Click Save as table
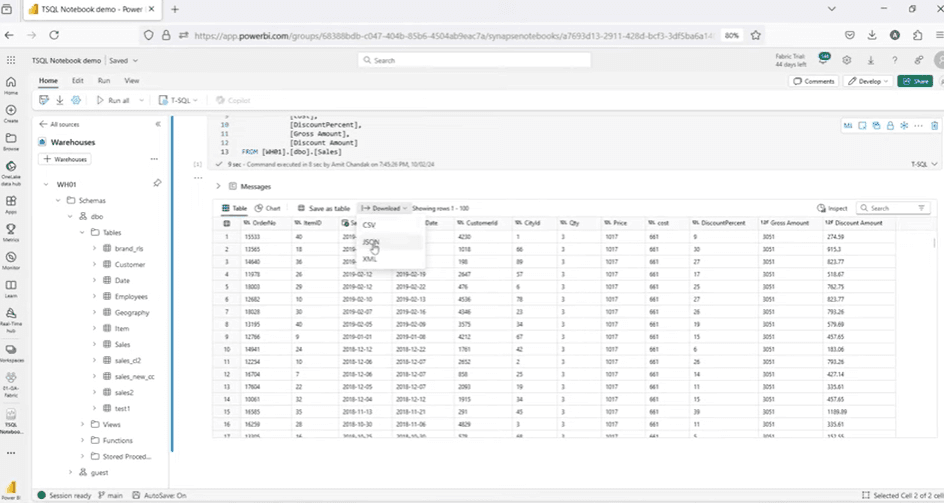Screen dimensions: 944x503 (x=323, y=208)
